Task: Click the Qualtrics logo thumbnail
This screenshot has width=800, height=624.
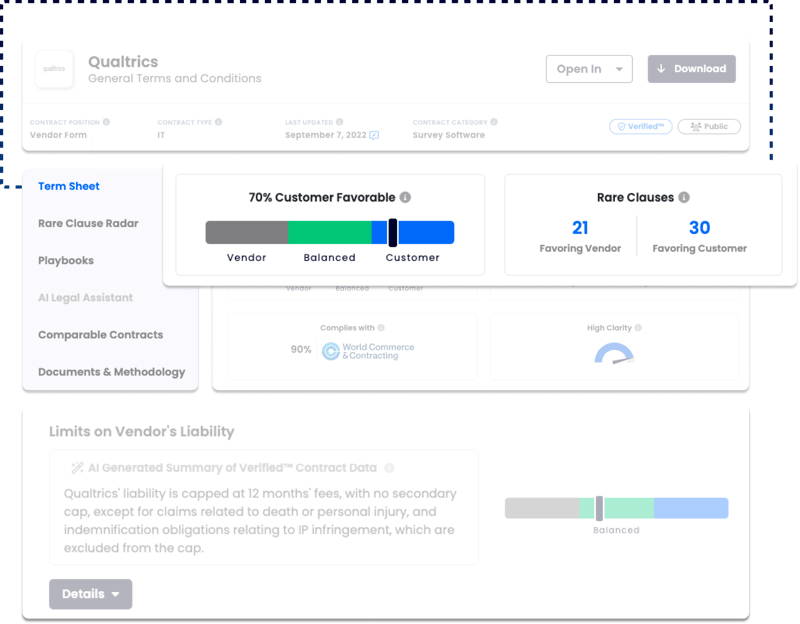Action: coord(54,69)
